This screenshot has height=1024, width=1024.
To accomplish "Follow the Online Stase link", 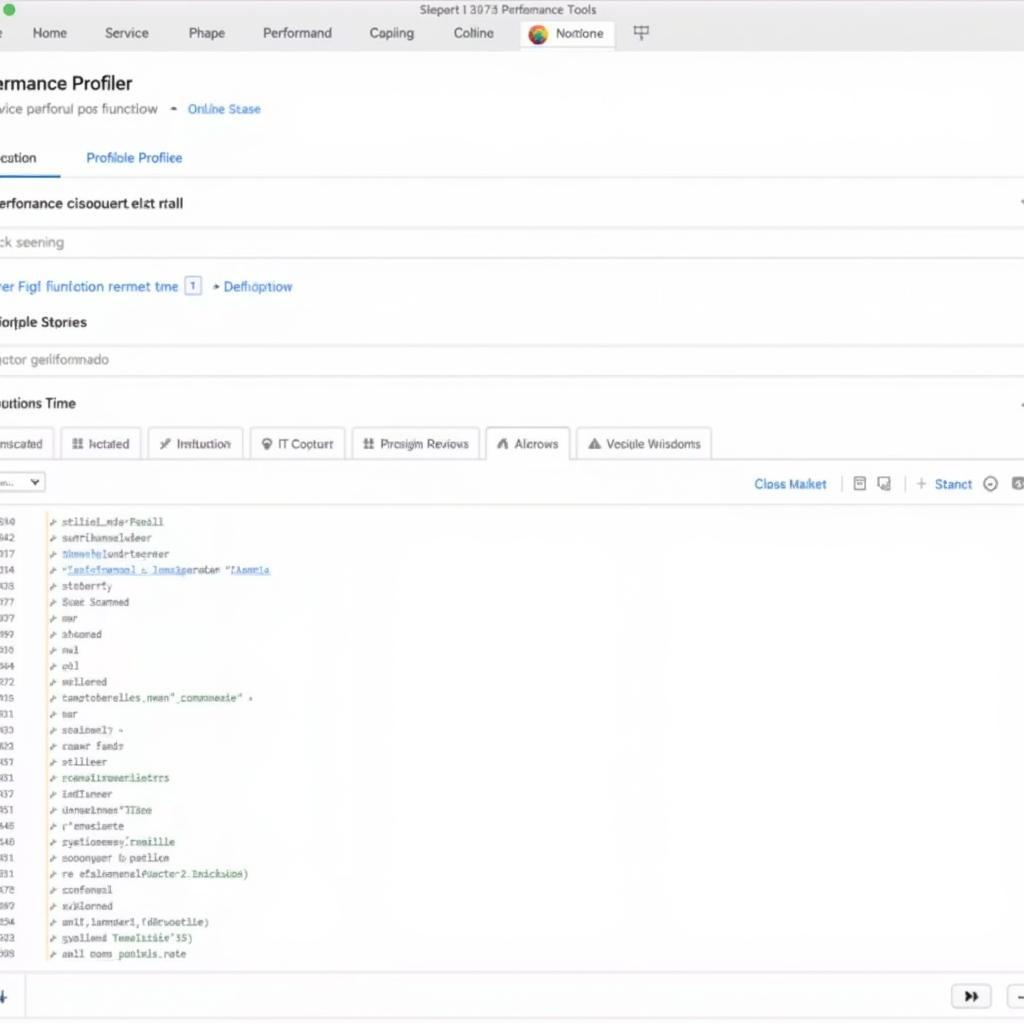I will tap(224, 109).
